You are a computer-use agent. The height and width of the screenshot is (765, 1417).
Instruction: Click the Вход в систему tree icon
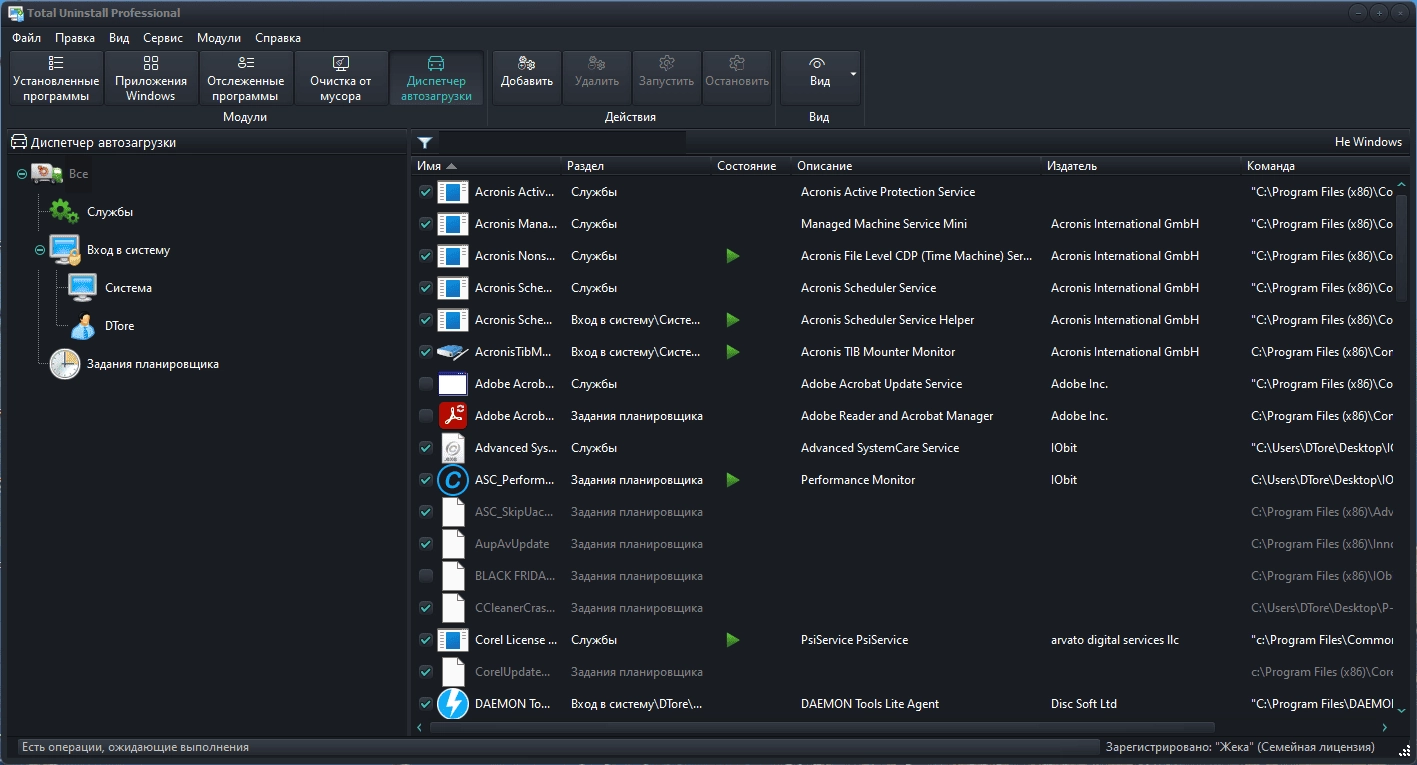tap(64, 250)
